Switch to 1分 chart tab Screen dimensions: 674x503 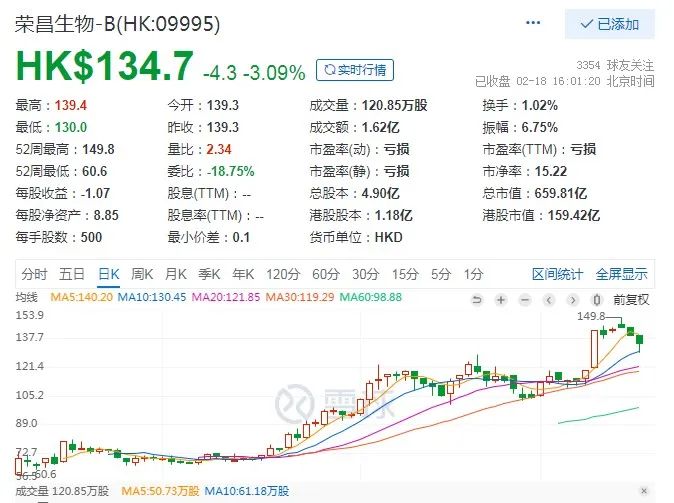pos(473,274)
